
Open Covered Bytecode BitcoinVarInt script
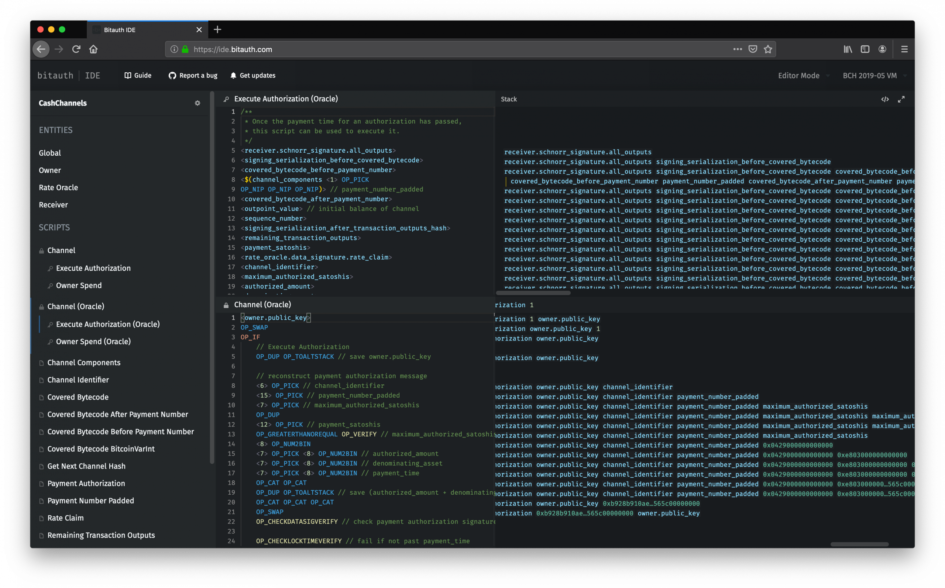101,449
